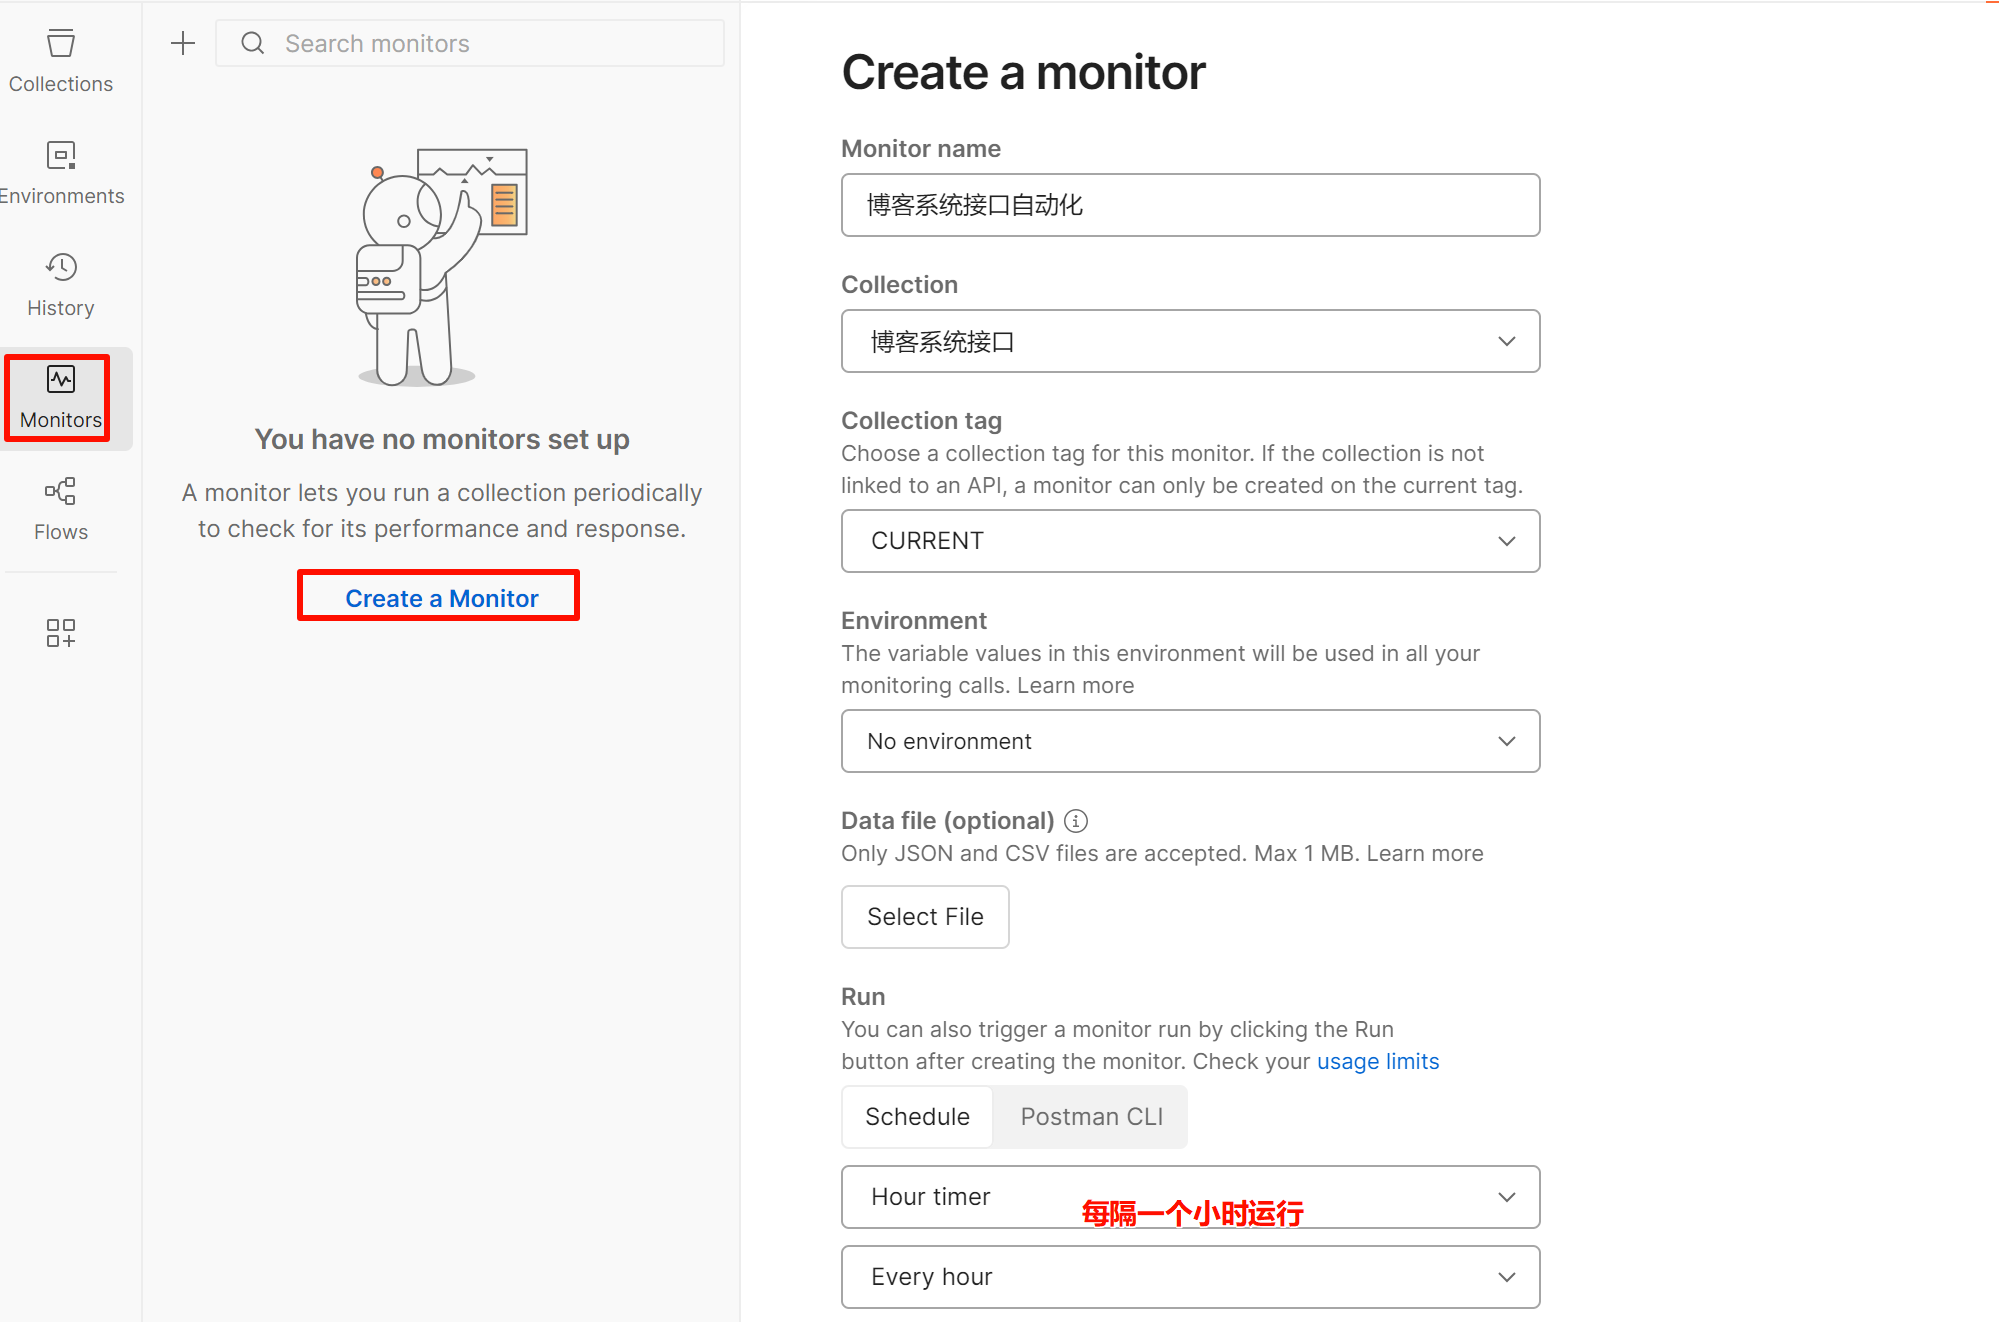Click the Data file info icon
The width and height of the screenshot is (1999, 1322).
(1076, 821)
